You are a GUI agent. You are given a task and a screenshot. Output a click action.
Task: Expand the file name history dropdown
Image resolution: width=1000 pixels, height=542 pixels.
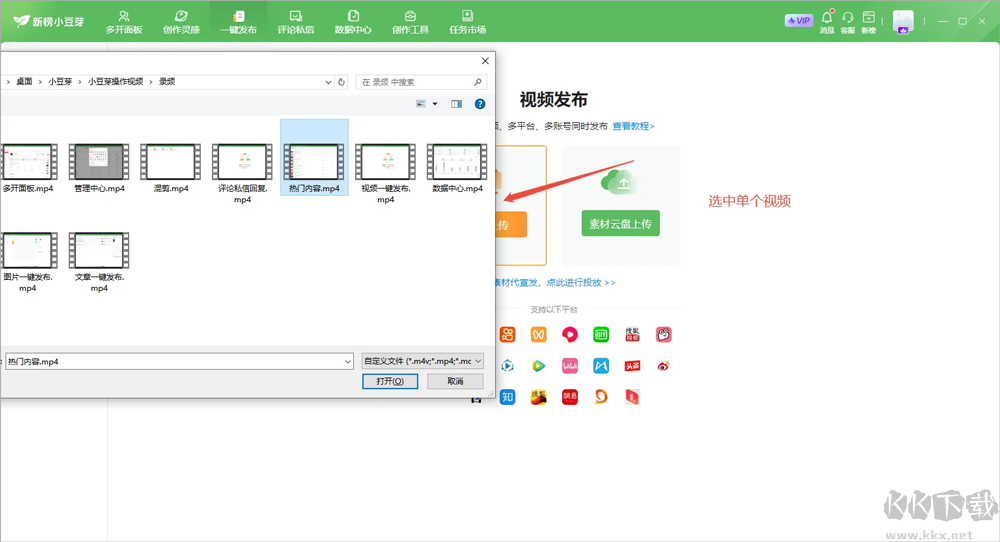pos(347,361)
